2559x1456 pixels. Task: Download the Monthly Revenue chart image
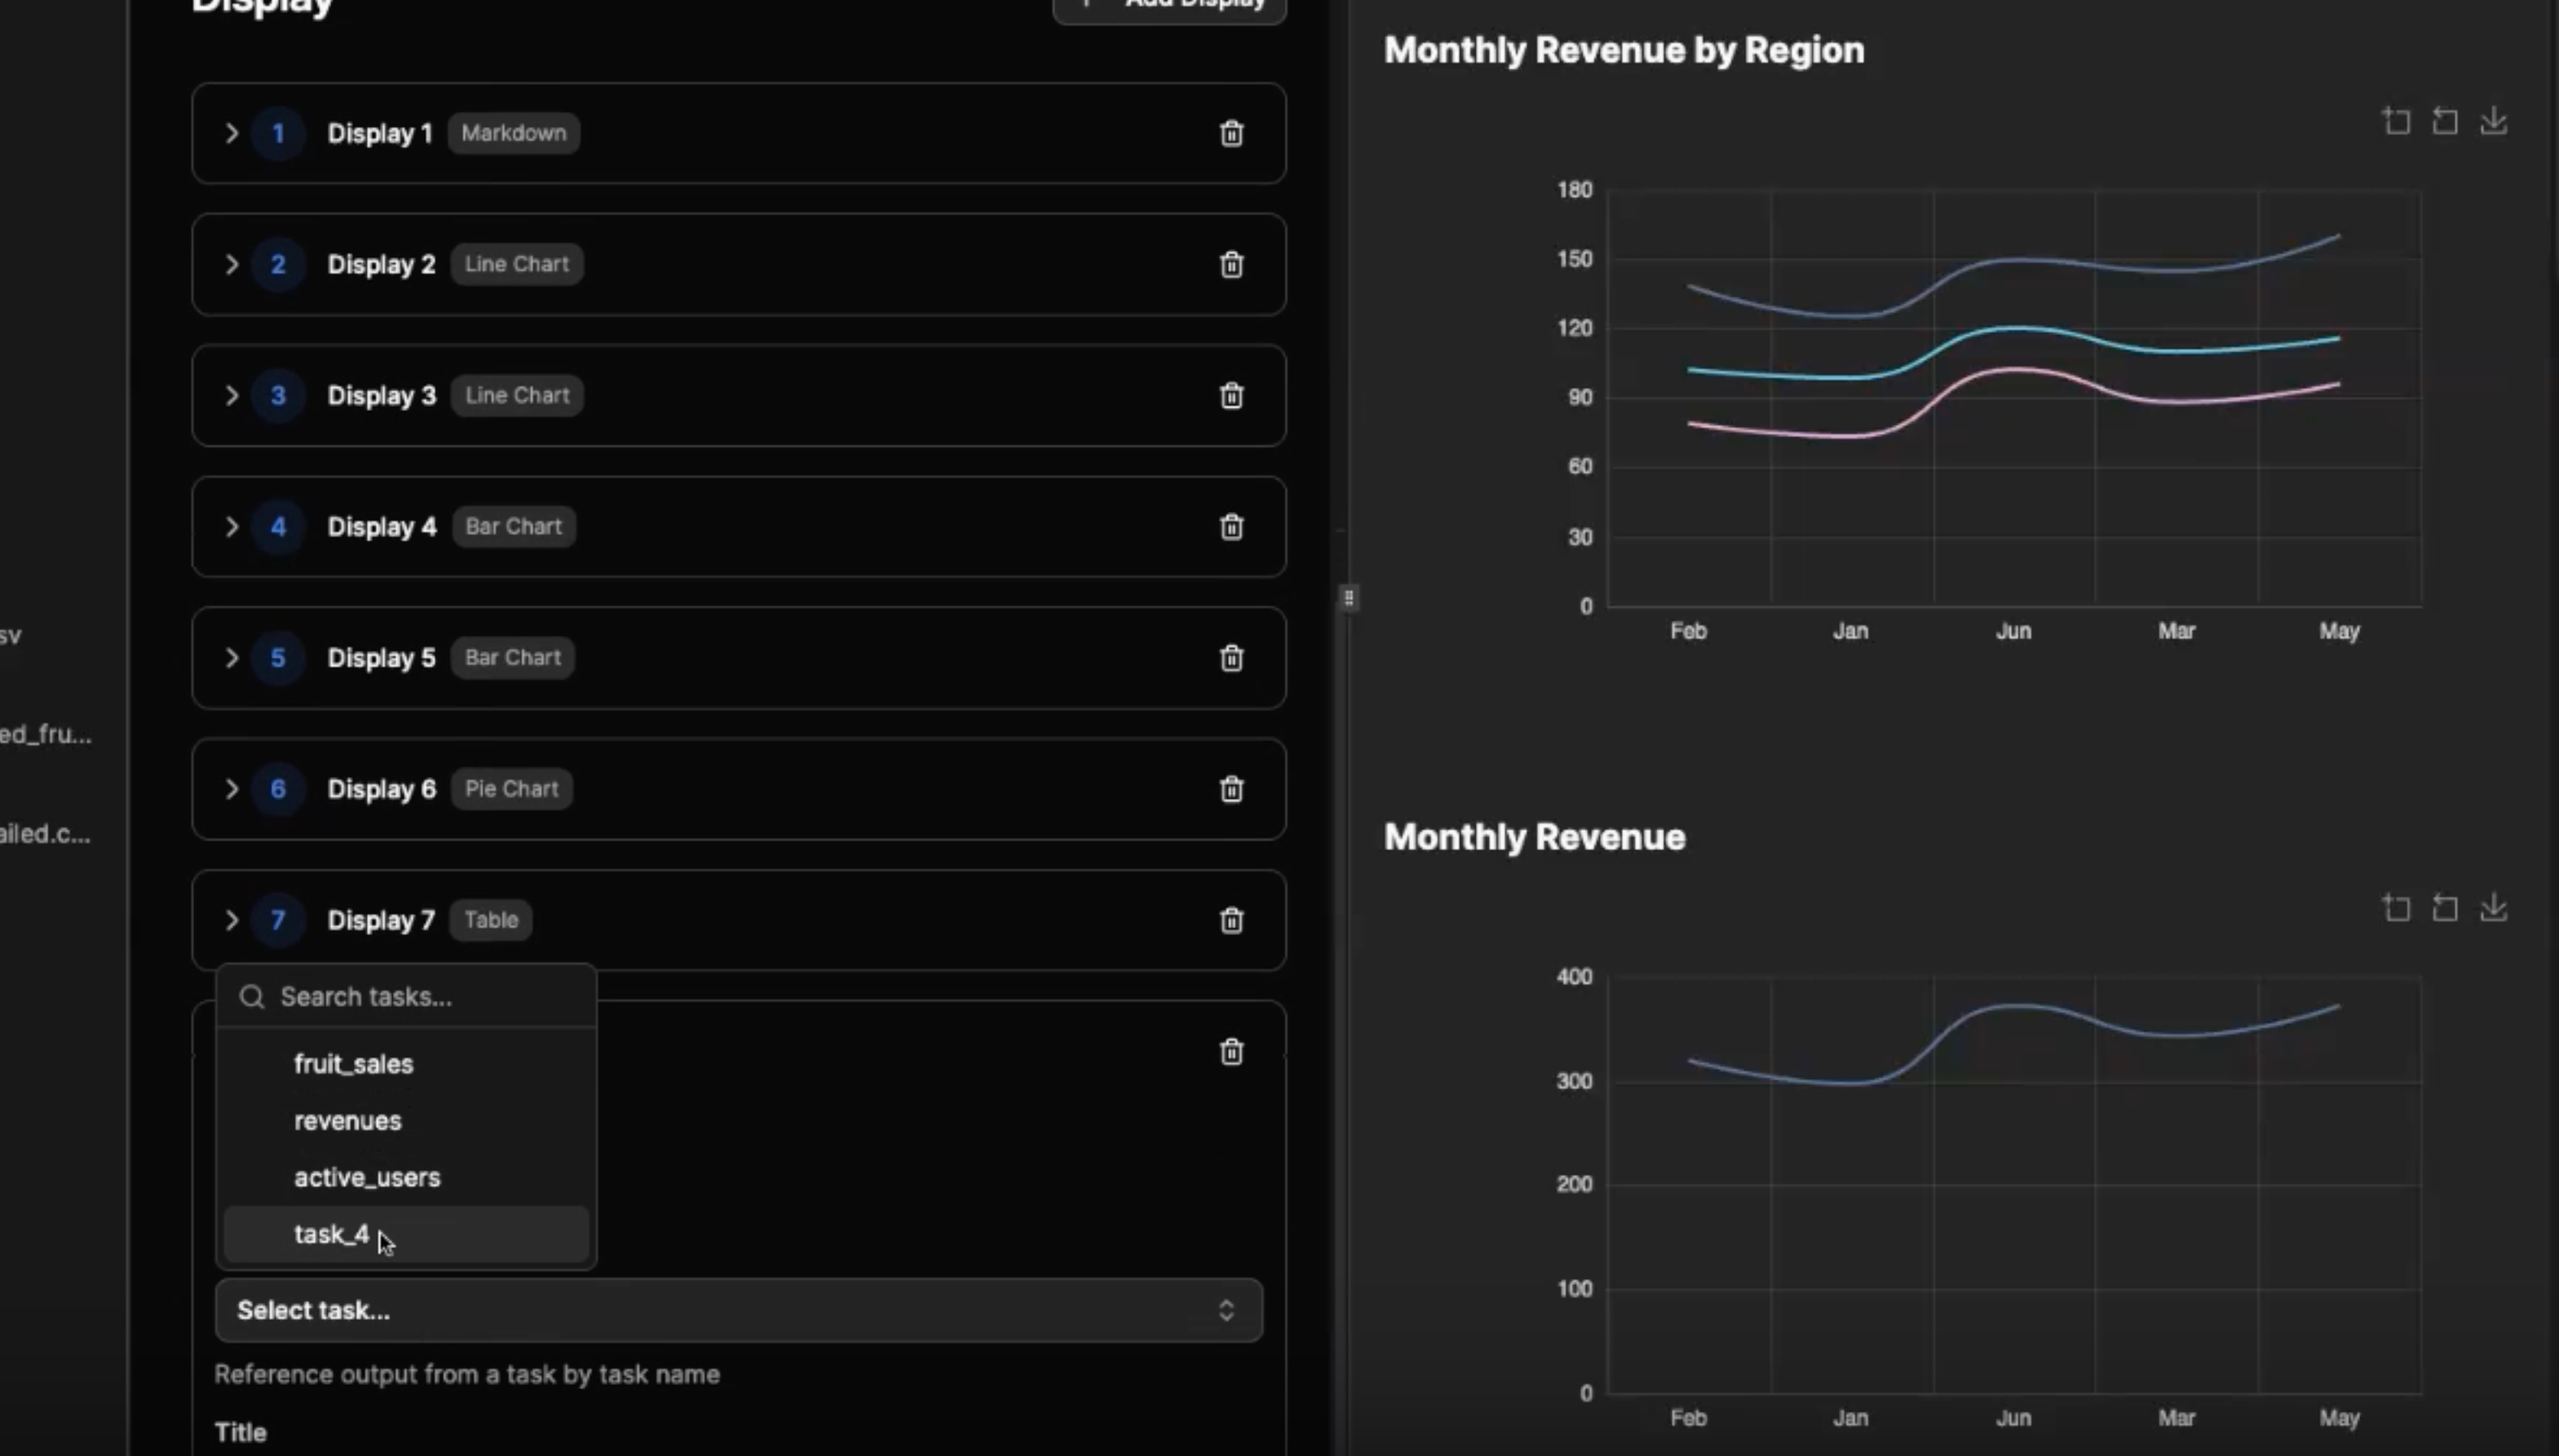(x=2493, y=908)
